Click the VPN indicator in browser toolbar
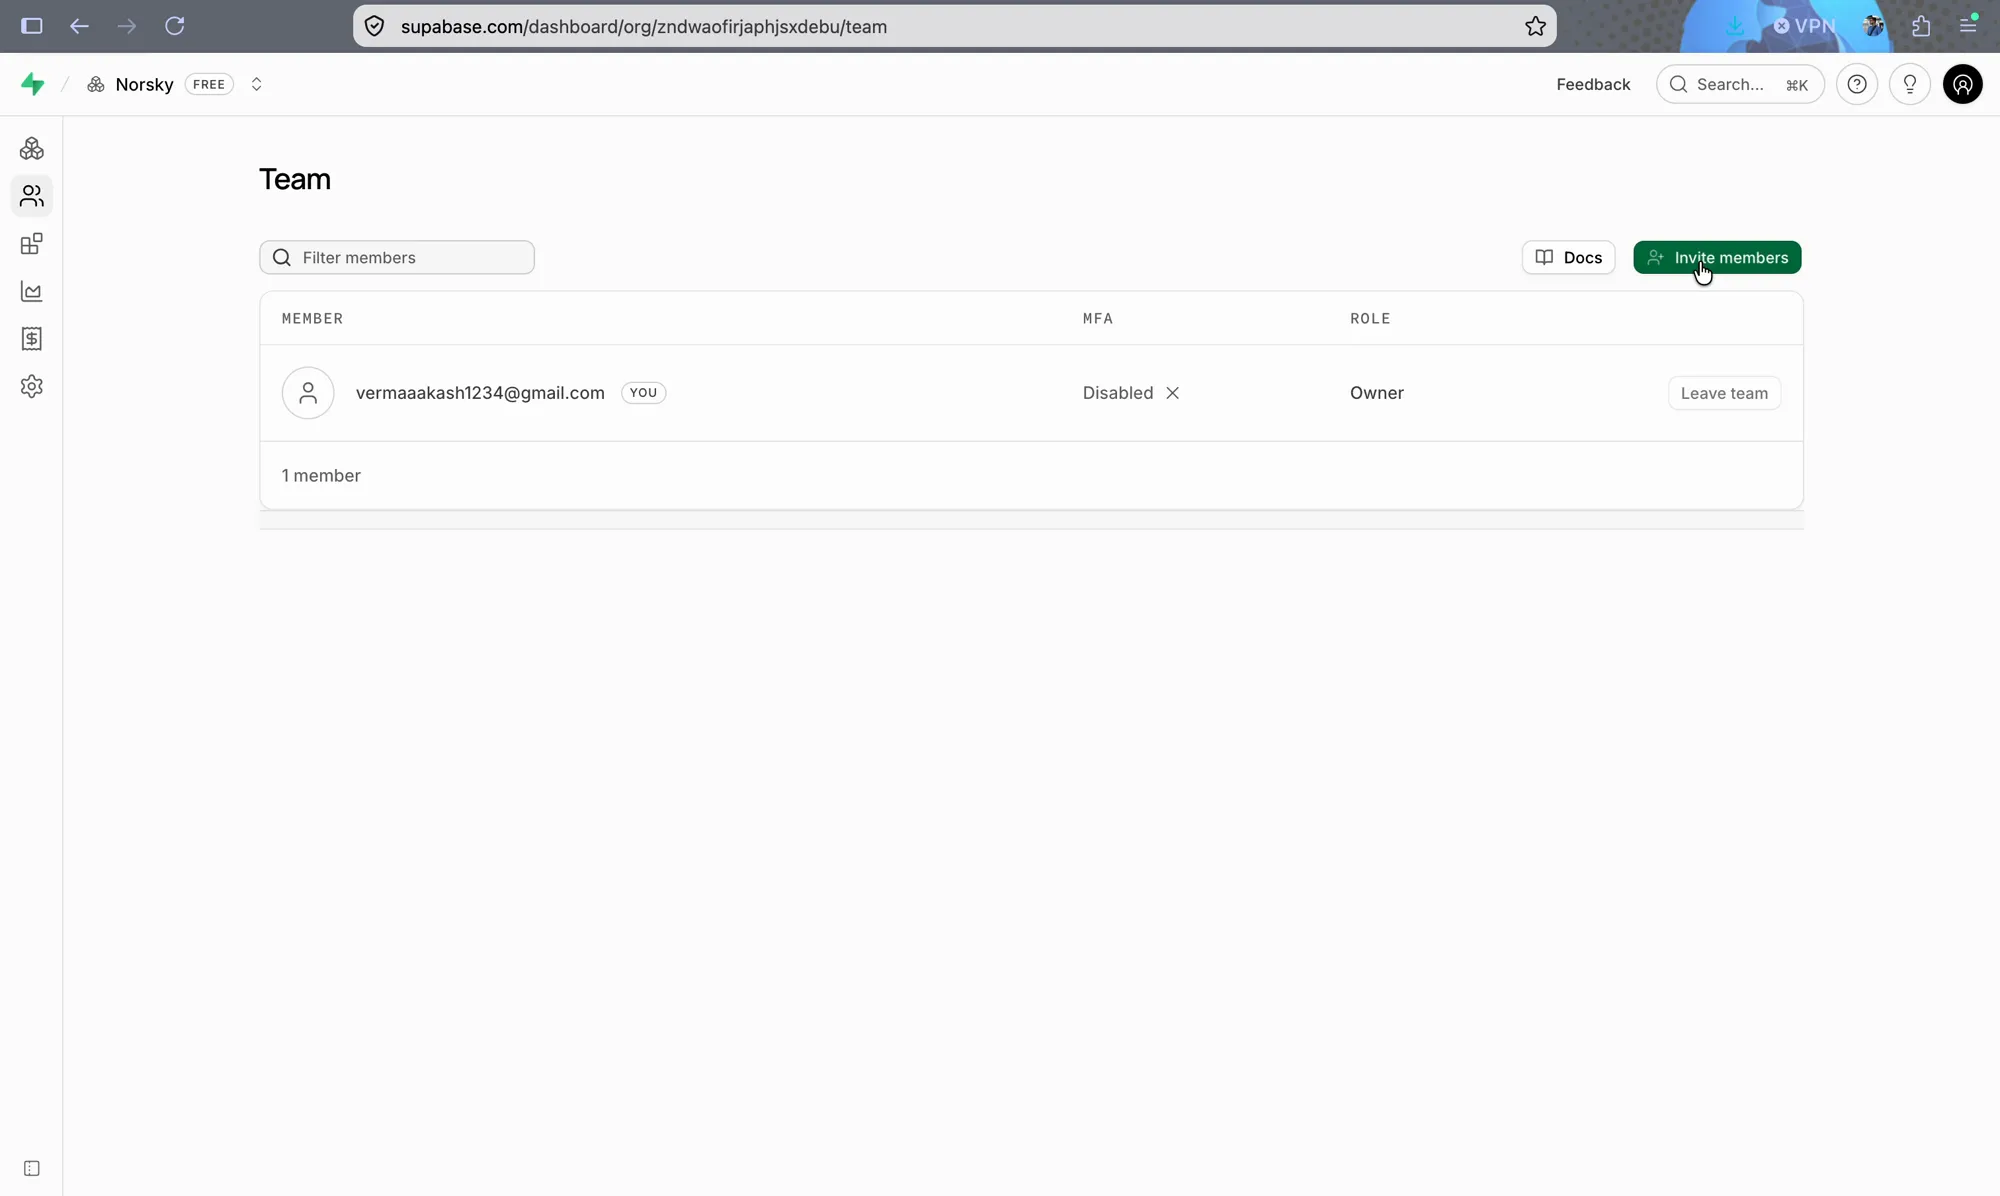 (1805, 26)
